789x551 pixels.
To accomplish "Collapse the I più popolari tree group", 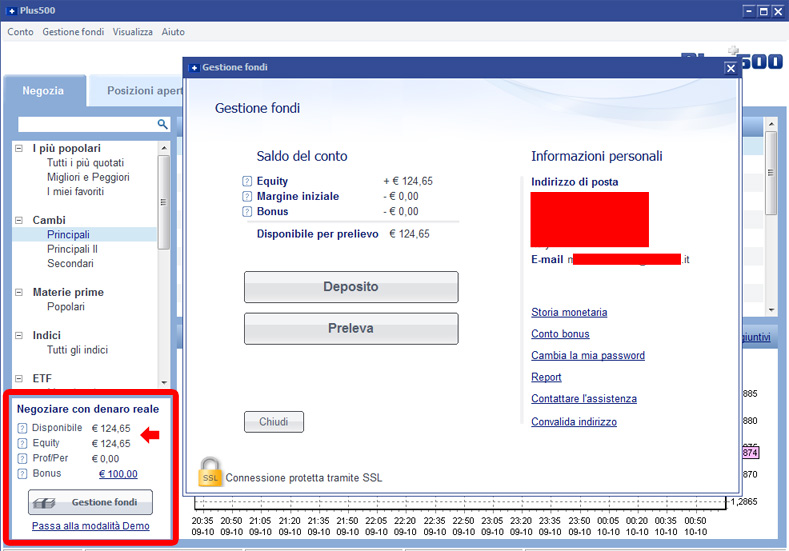I will click(19, 148).
